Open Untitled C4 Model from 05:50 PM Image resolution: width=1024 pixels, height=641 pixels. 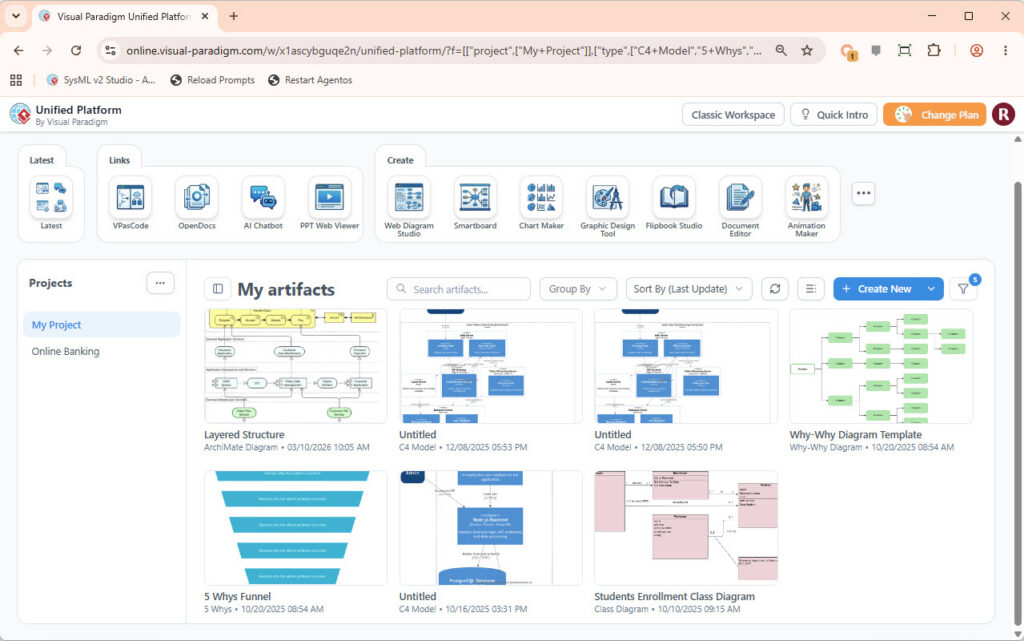(686, 366)
